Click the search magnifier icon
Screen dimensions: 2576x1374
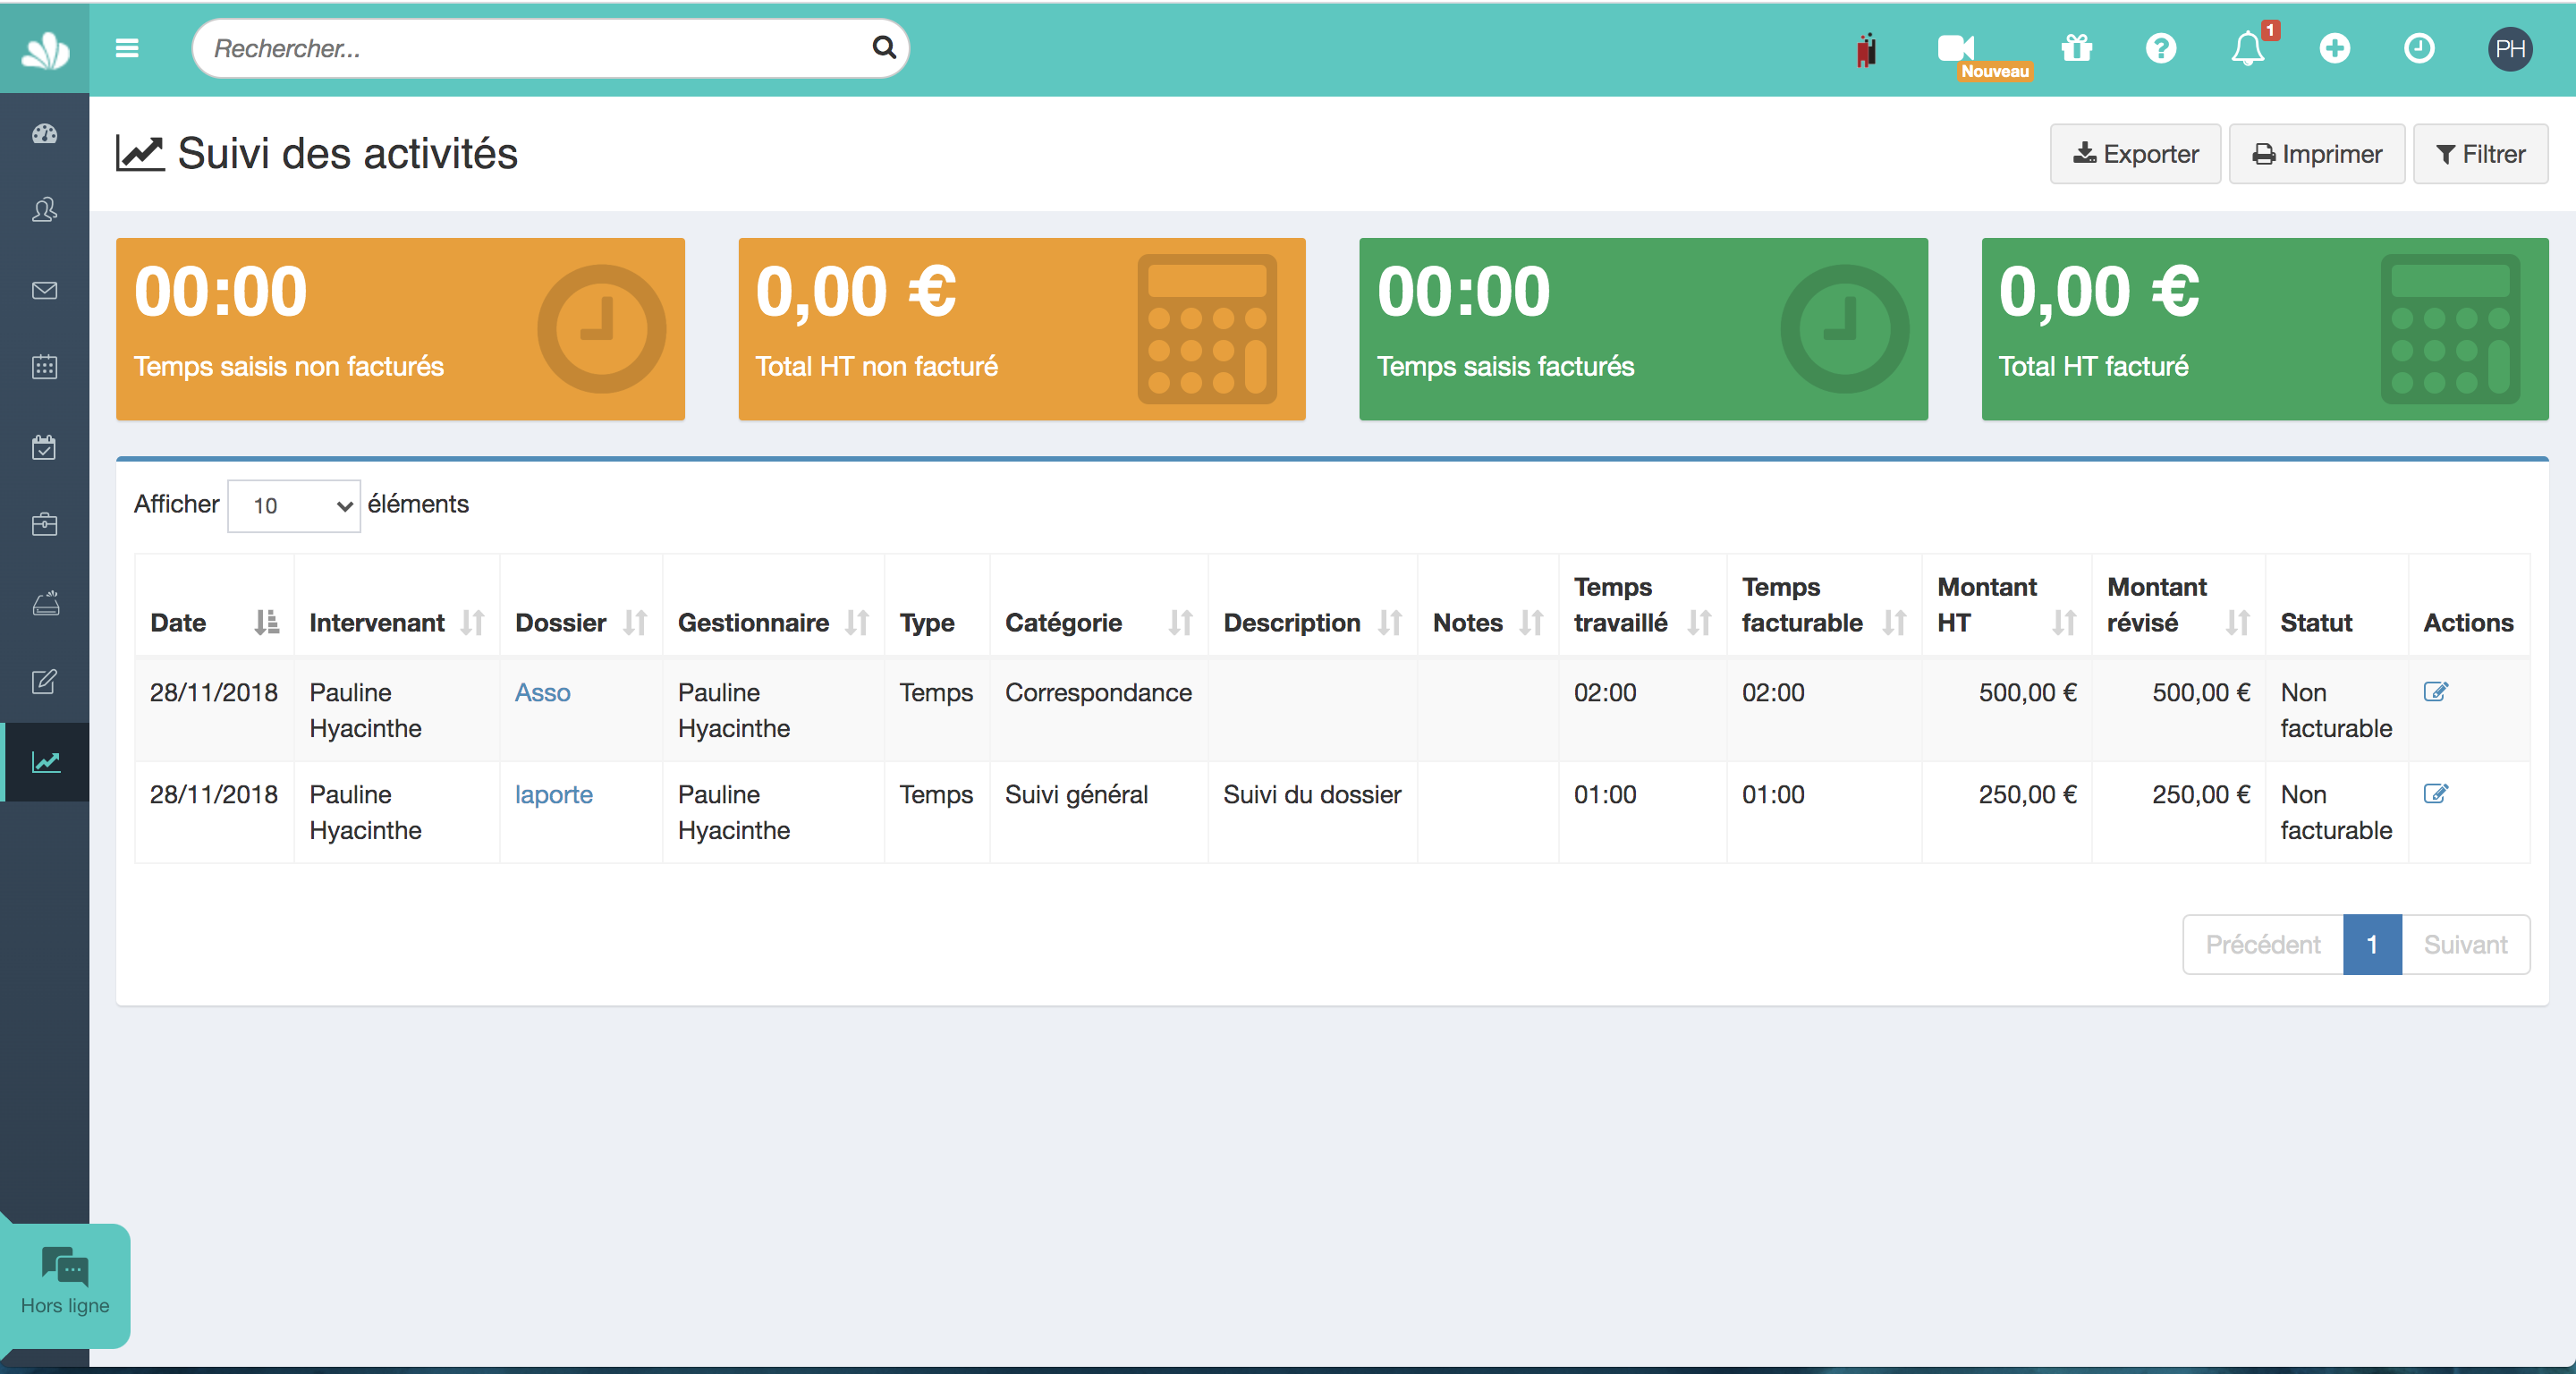point(883,47)
